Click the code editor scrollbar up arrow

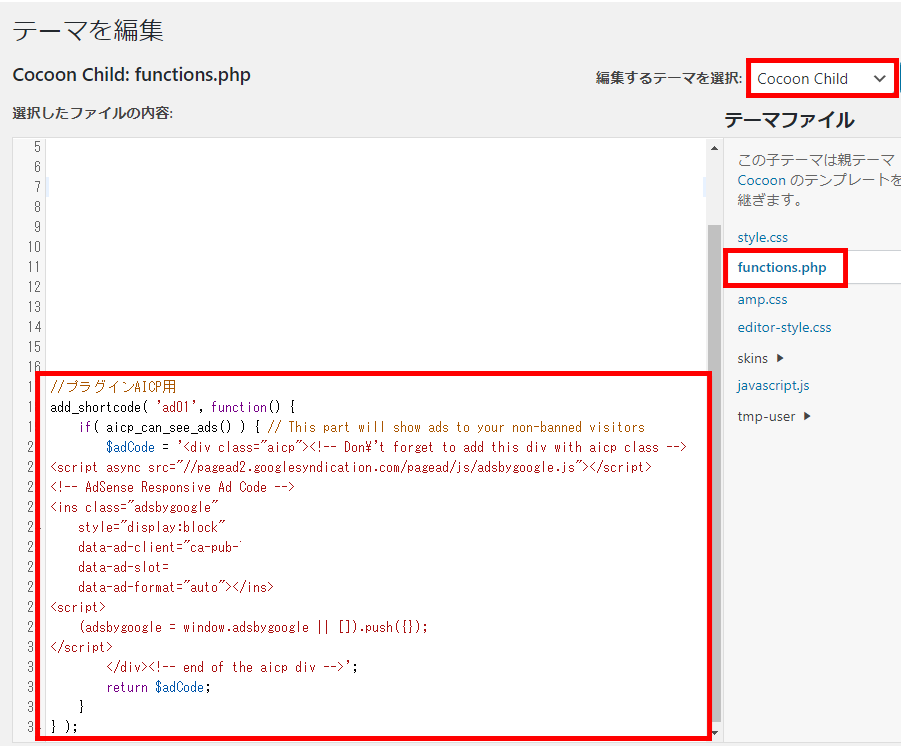click(x=714, y=148)
